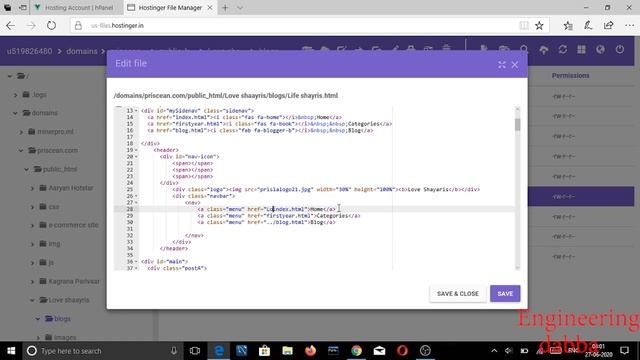640x360 pixels.
Task: Click the domains breadcrumb link
Action: click(x=82, y=51)
